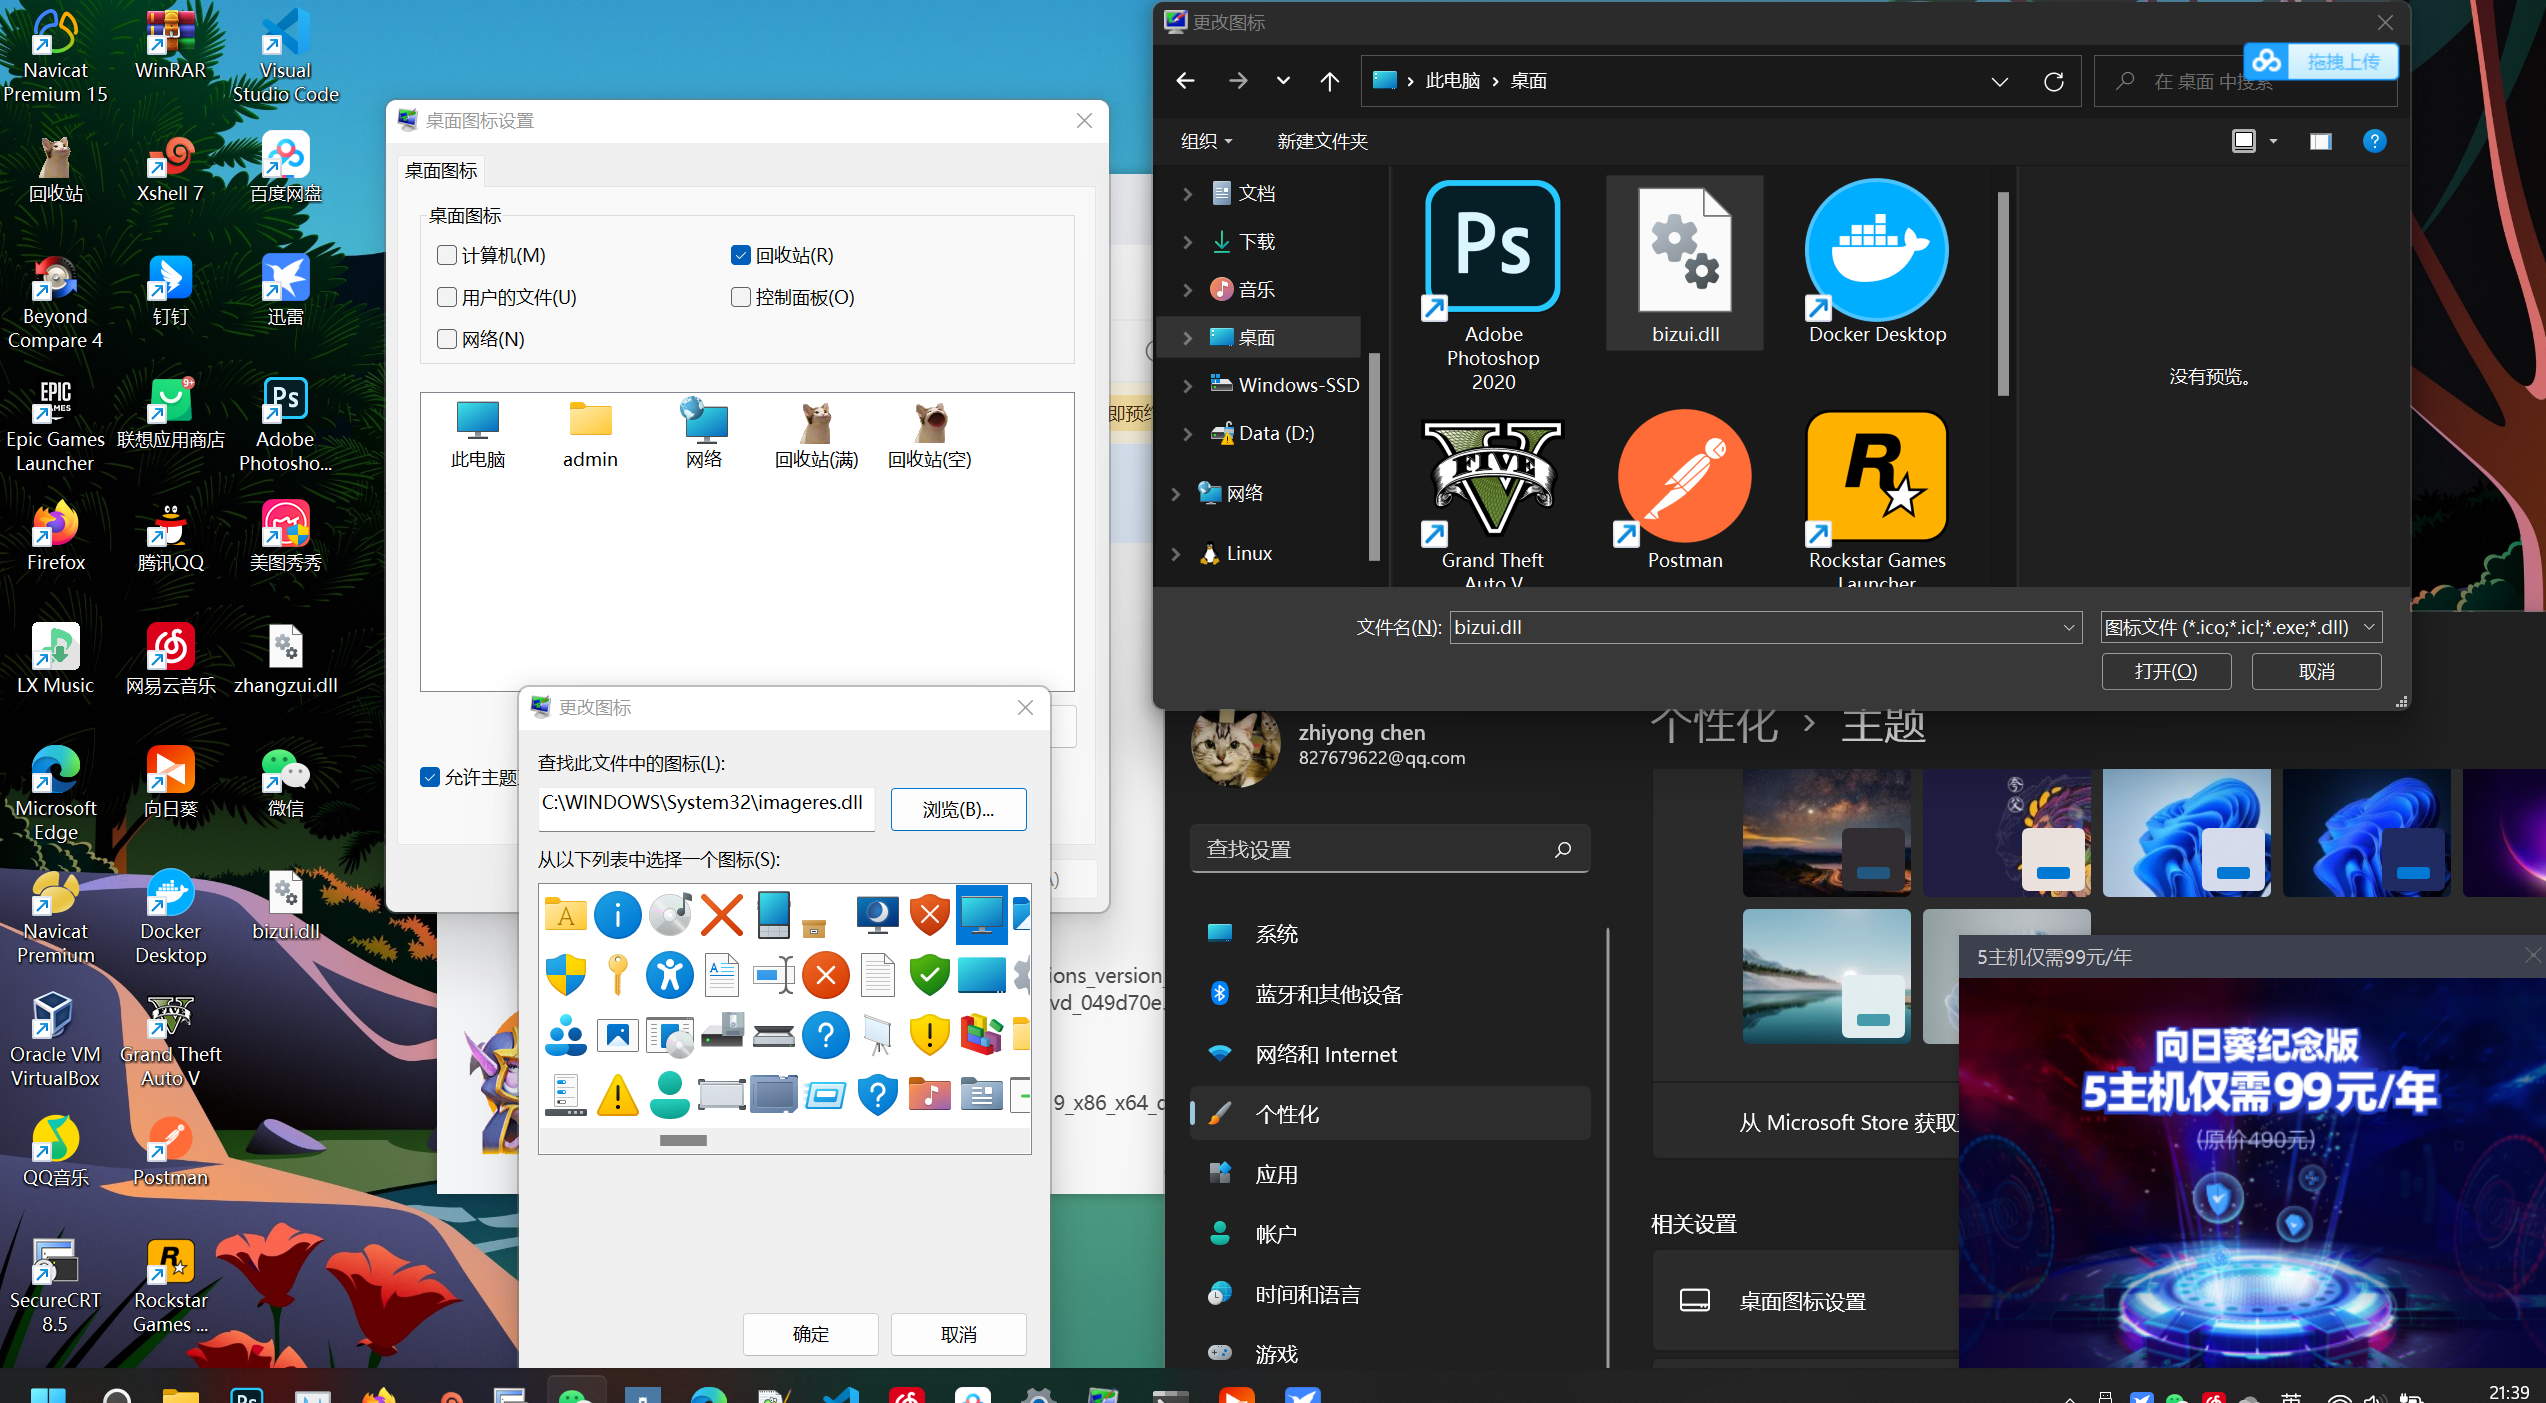This screenshot has height=1403, width=2546.
Task: Open 蓝牙和其他设备 settings section
Action: click(1389, 993)
